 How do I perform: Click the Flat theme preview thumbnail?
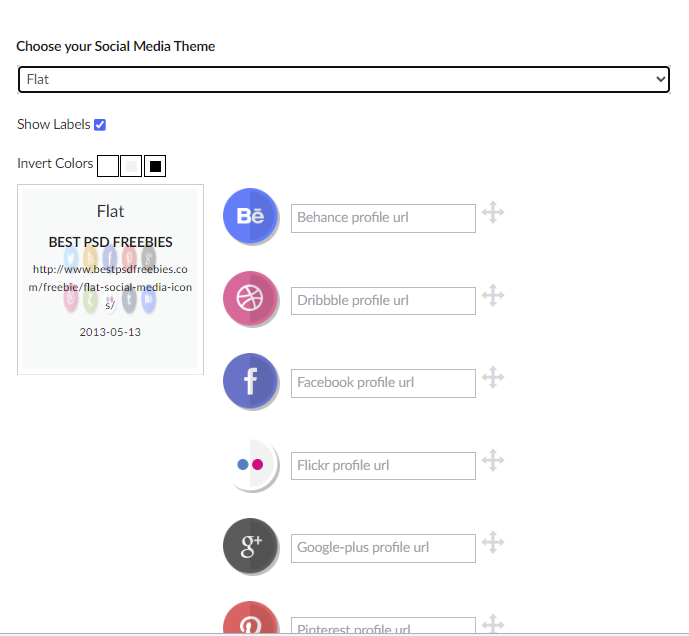pos(110,280)
